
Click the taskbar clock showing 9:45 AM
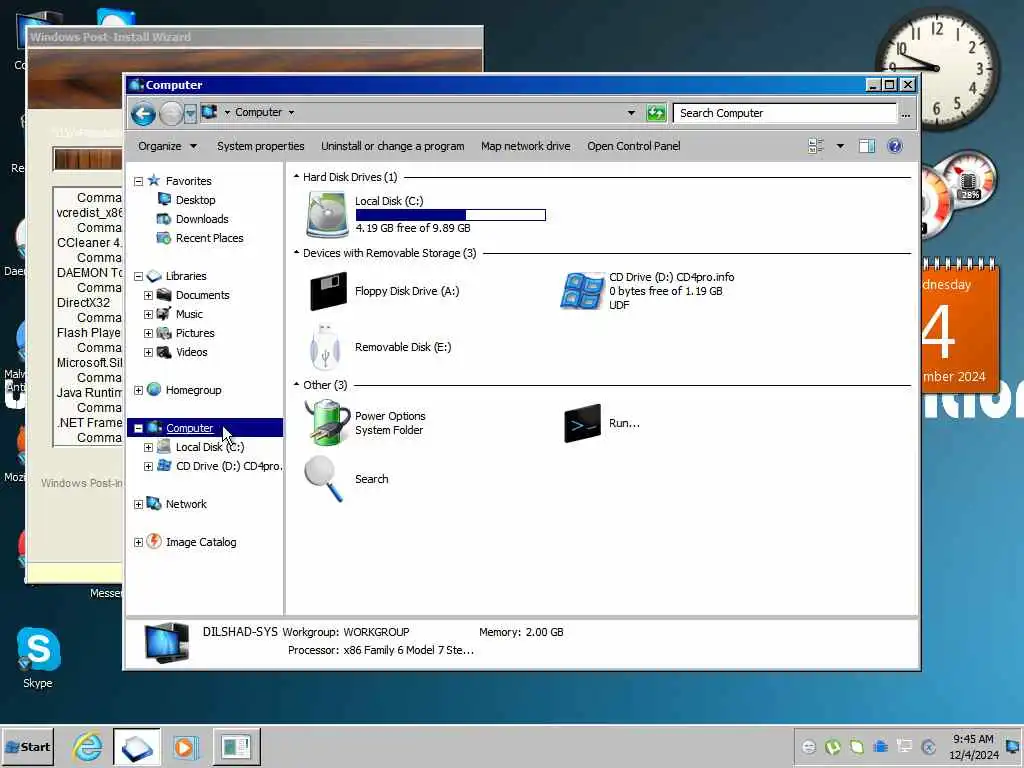[x=973, y=746]
